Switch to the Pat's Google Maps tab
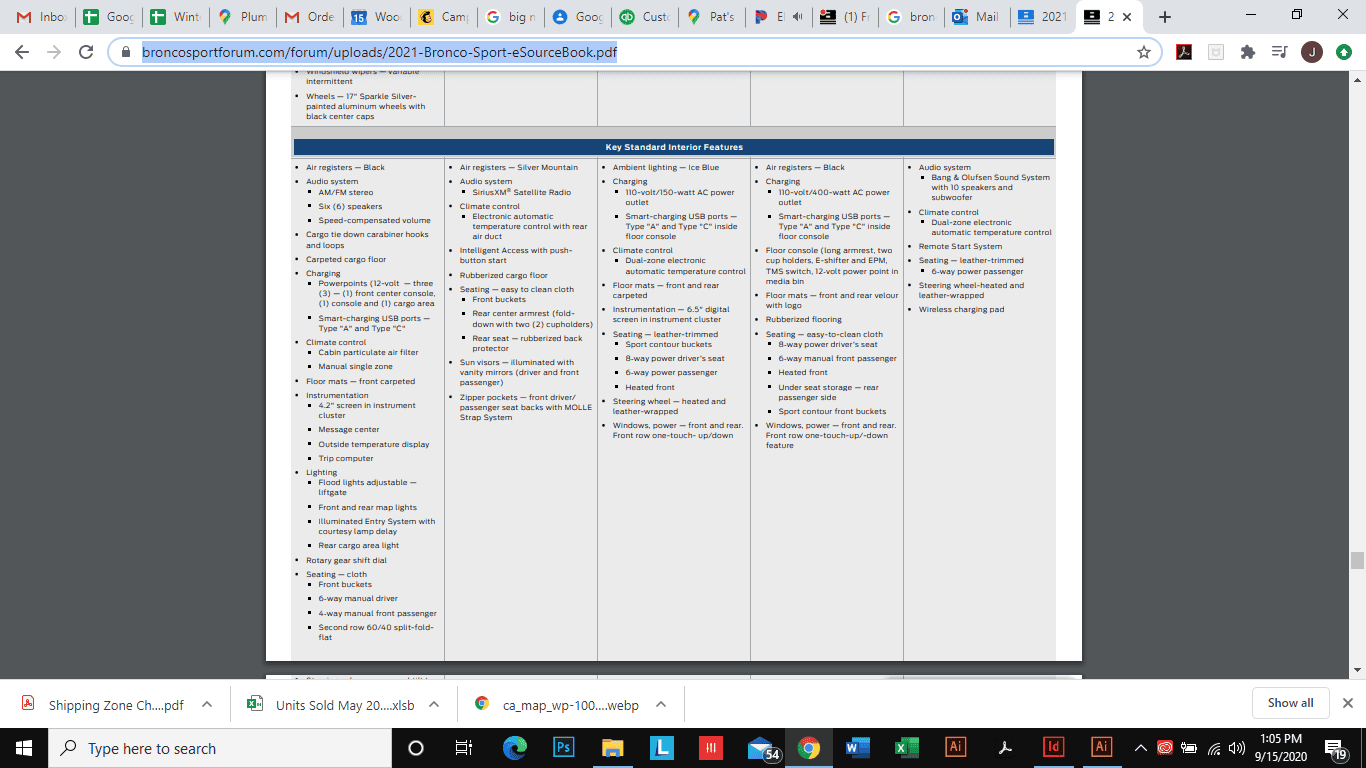This screenshot has width=1366, height=768. [x=712, y=17]
